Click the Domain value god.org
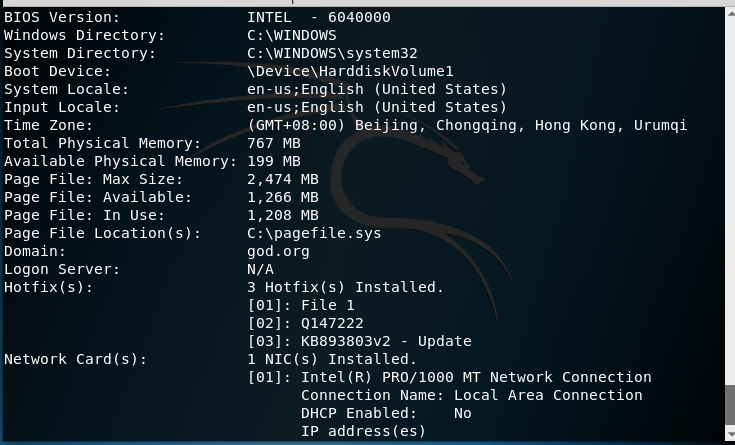The image size is (735, 445). coord(278,252)
